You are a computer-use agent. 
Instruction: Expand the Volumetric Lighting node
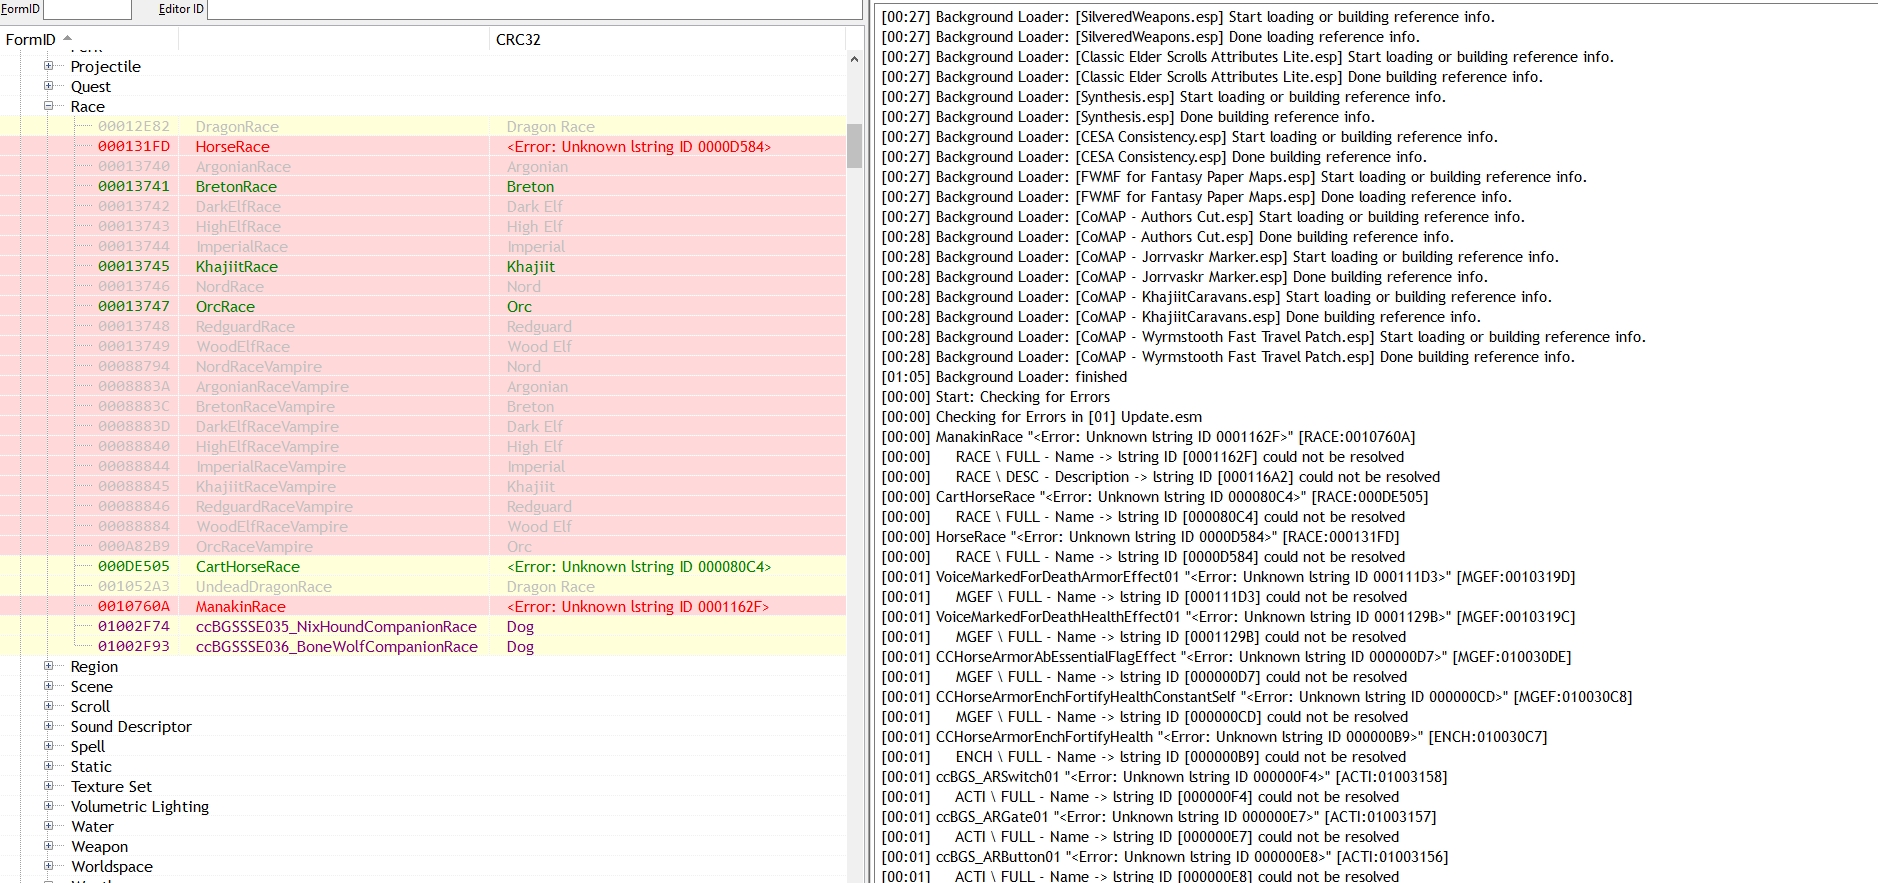pyautogui.click(x=48, y=806)
